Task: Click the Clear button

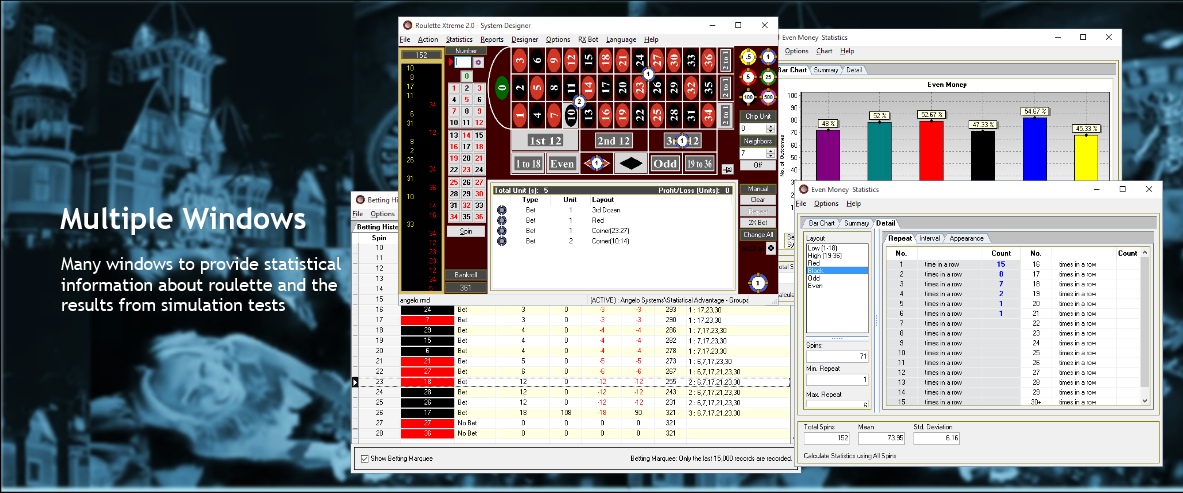Action: (x=757, y=200)
